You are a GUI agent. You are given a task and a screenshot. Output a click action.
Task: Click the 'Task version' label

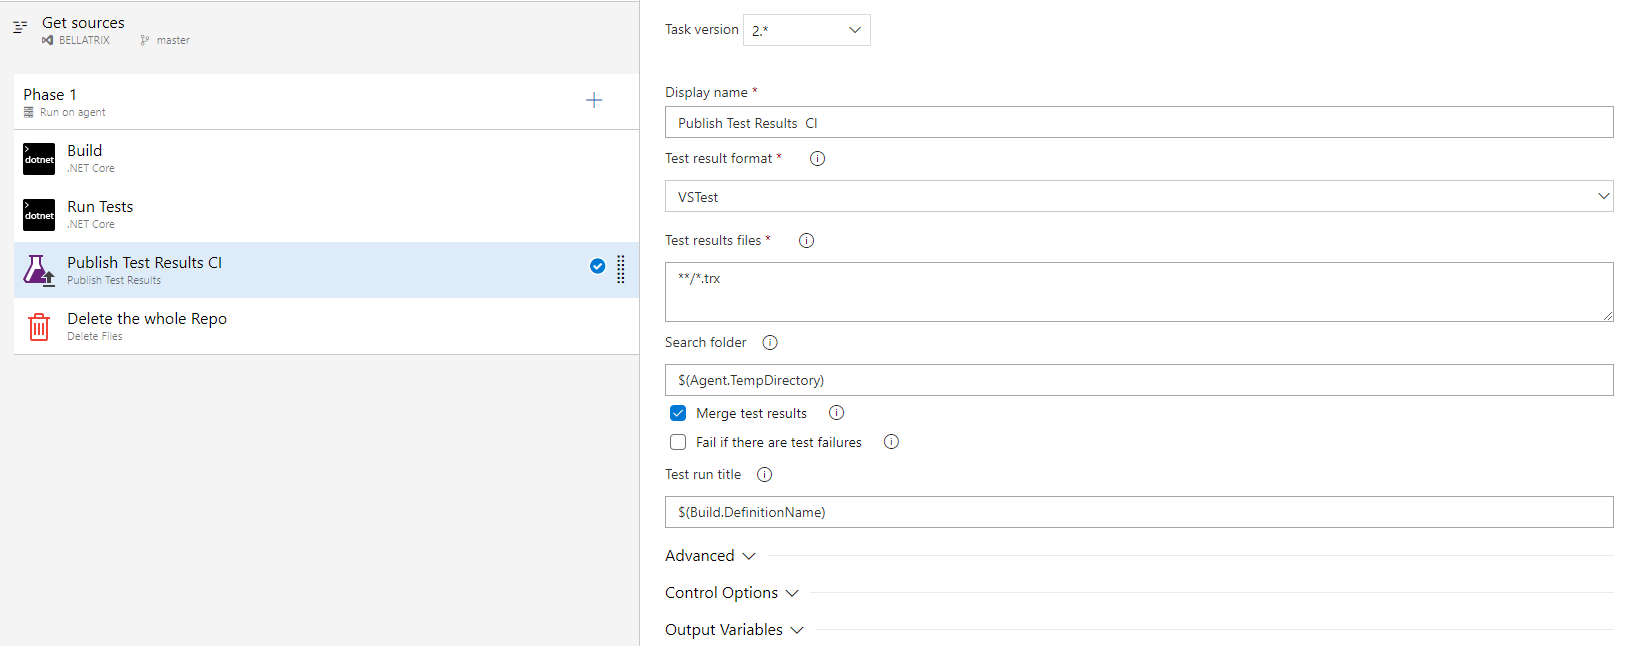coord(702,29)
